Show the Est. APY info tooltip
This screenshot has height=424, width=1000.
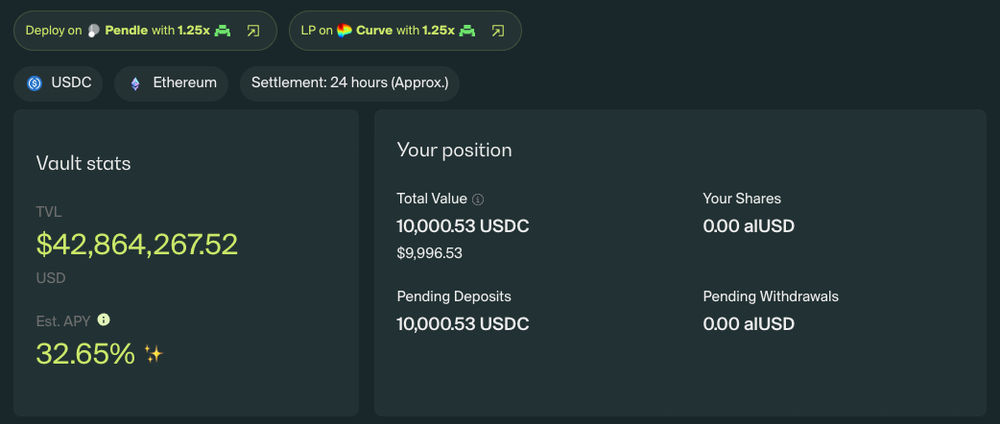103,320
